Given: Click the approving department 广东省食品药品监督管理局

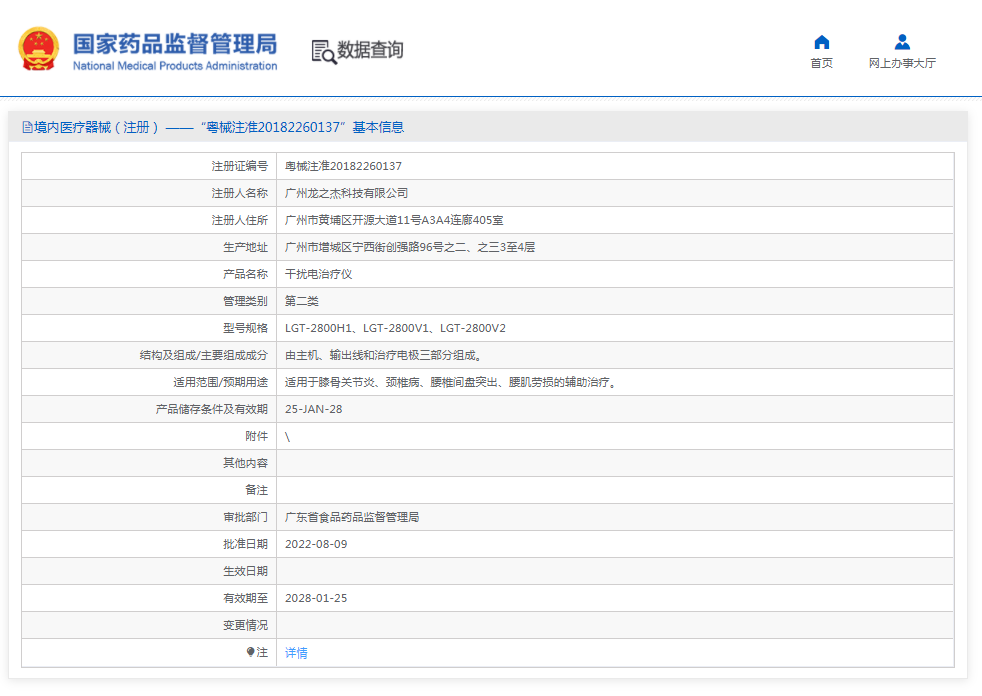Looking at the screenshot, I should [x=351, y=517].
